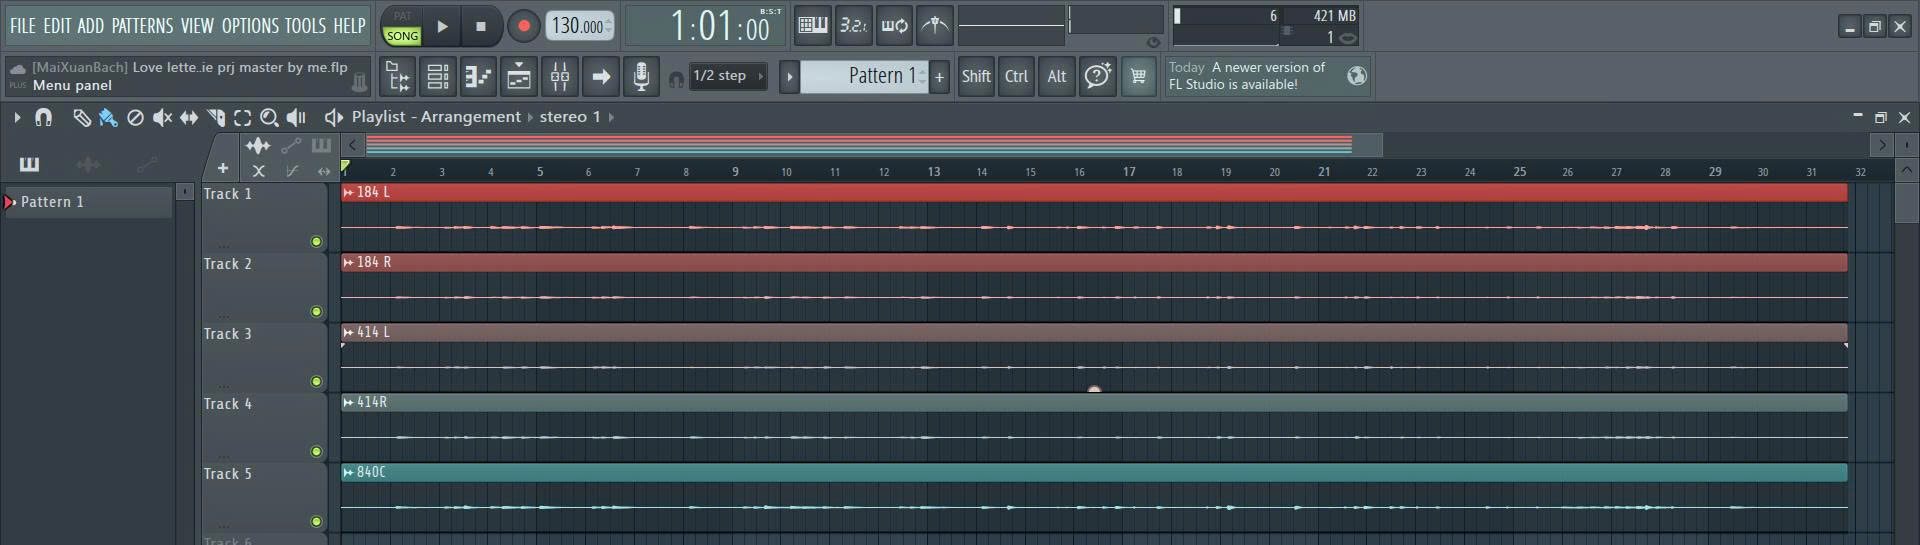Screen dimensions: 1920x545
Task: Open the shopping cart store icon
Action: [1138, 76]
